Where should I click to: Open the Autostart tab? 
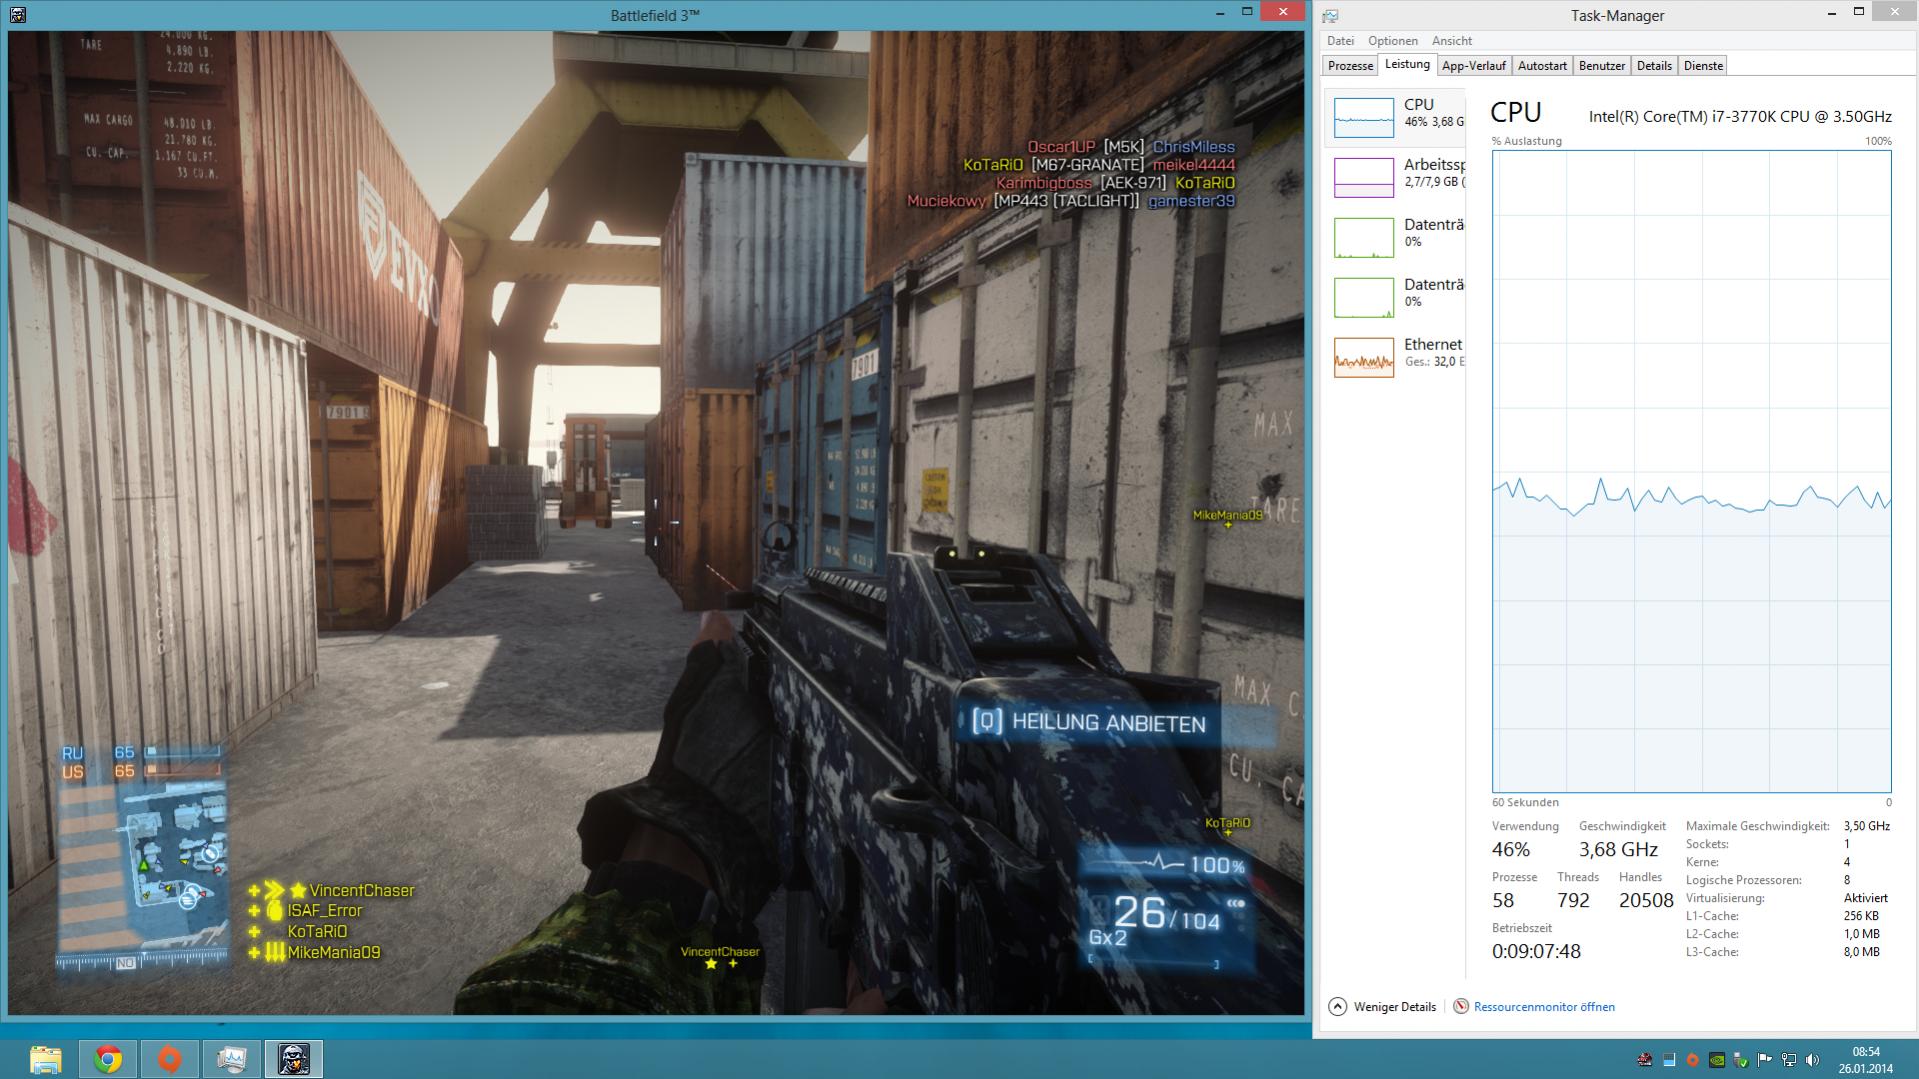pyautogui.click(x=1542, y=66)
